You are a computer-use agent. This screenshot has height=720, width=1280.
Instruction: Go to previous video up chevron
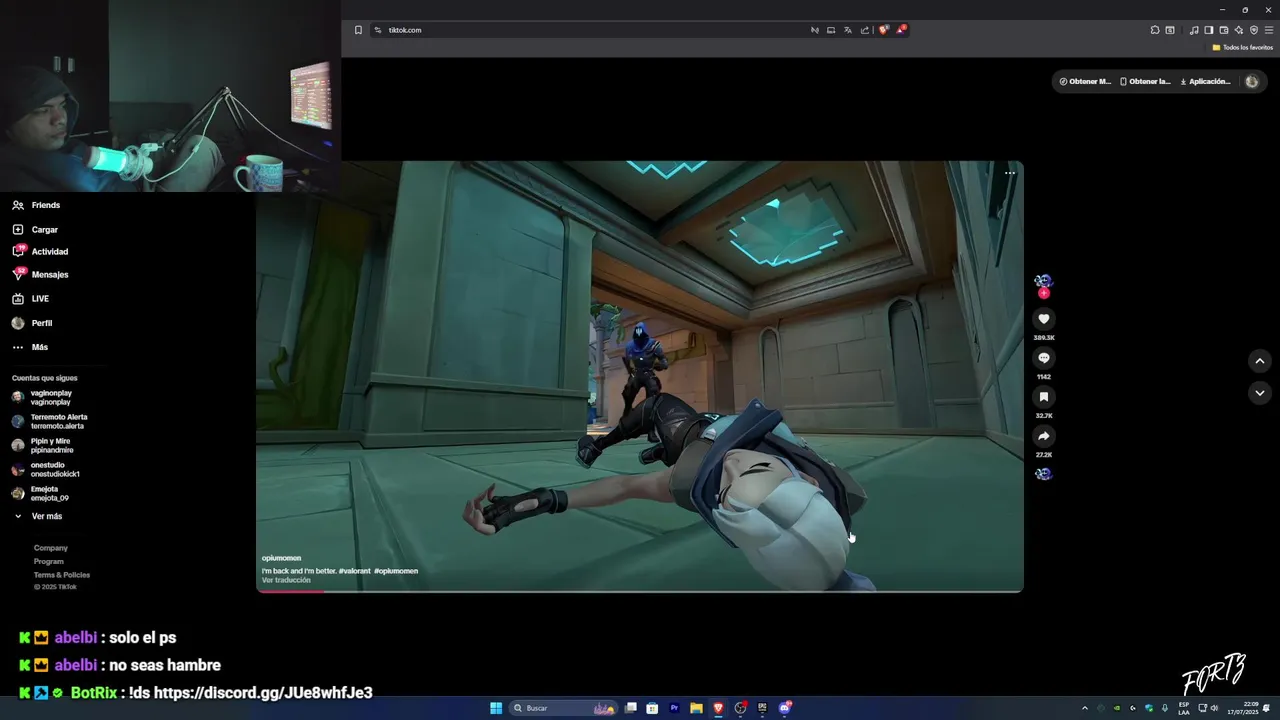coord(1260,361)
